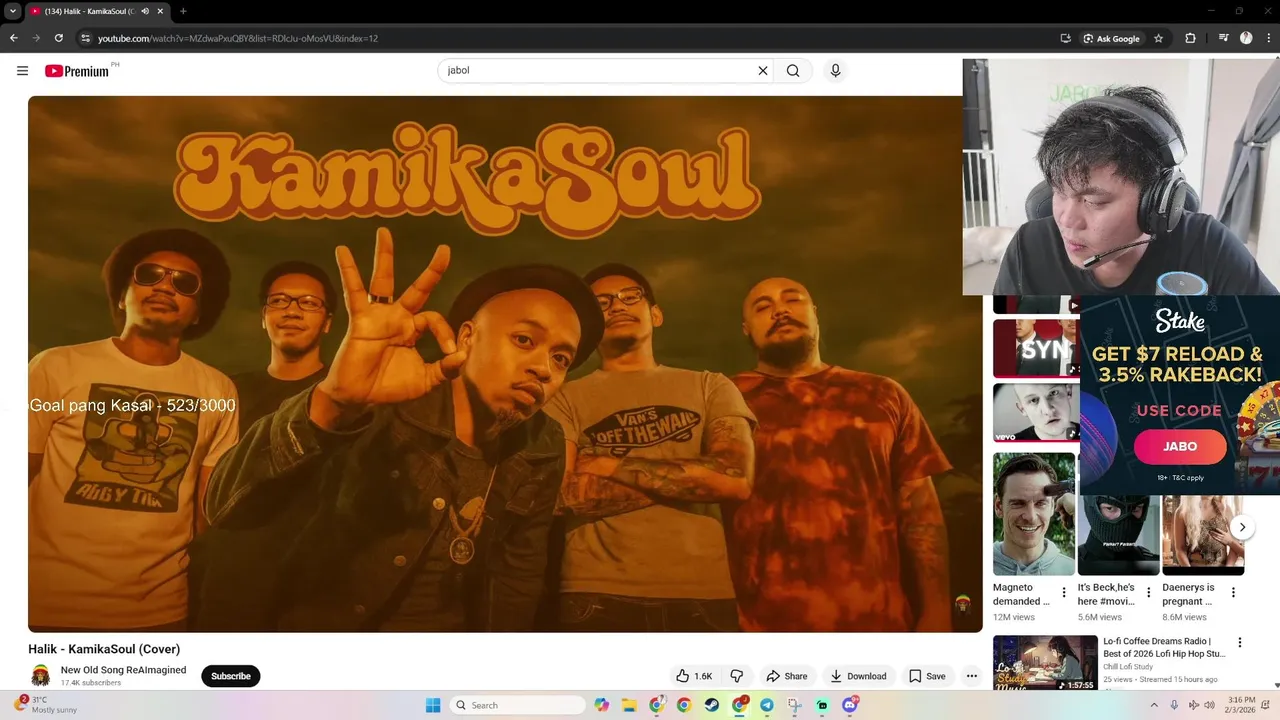
Task: Subscribe to New Old Song ReAImagined
Action: point(230,676)
